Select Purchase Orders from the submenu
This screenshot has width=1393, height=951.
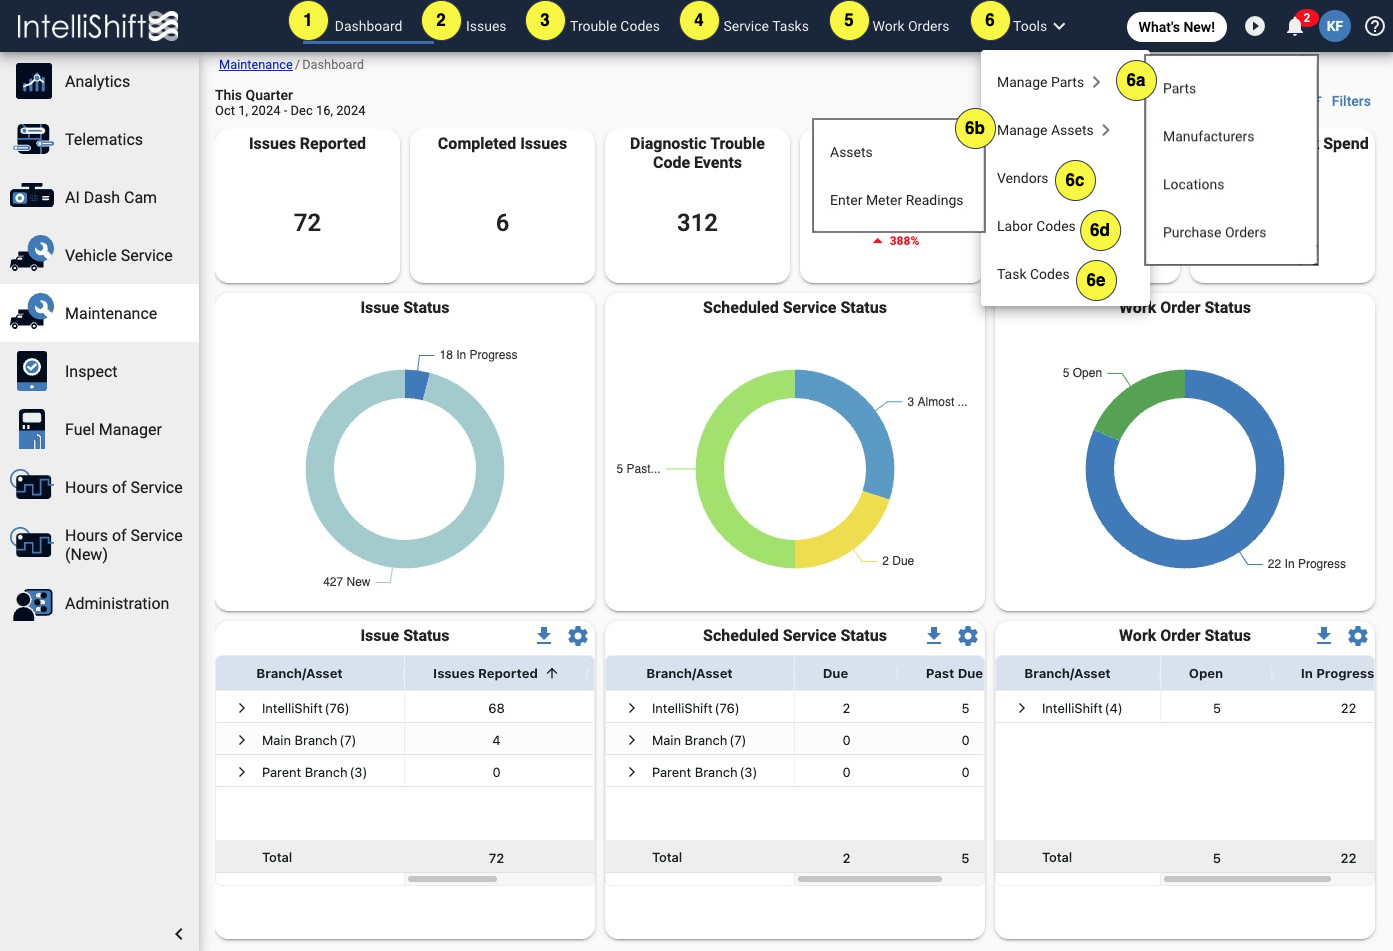tap(1214, 232)
